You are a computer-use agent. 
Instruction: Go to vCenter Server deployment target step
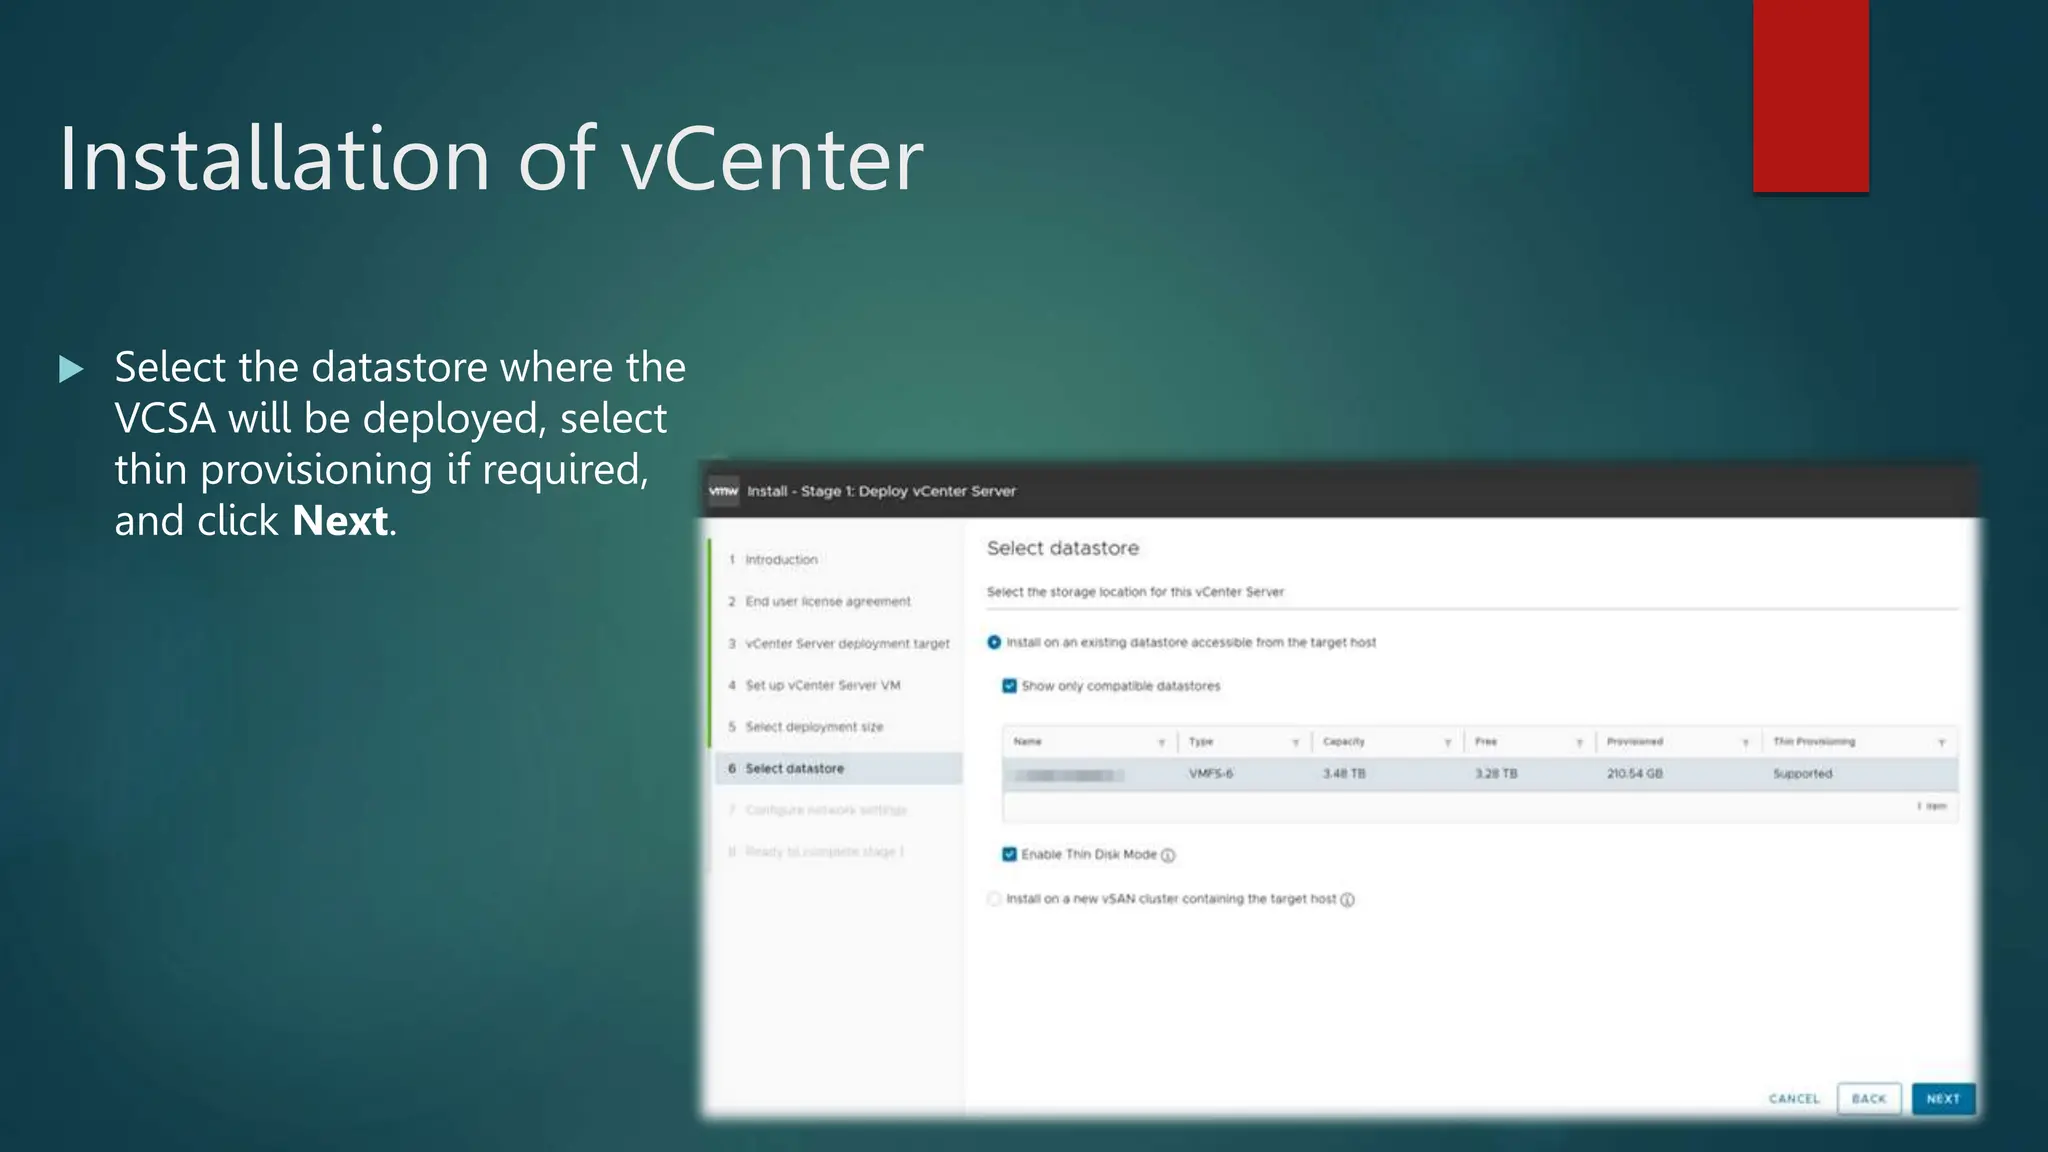[x=838, y=644]
